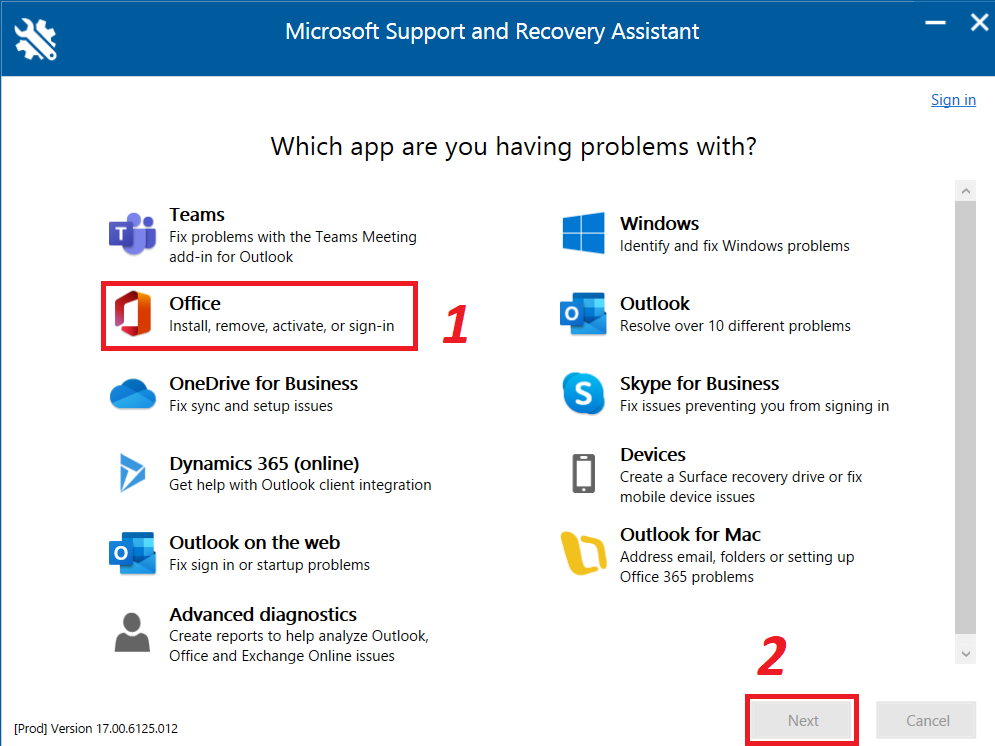Click 'Fix sync and setup issues' description

(251, 406)
